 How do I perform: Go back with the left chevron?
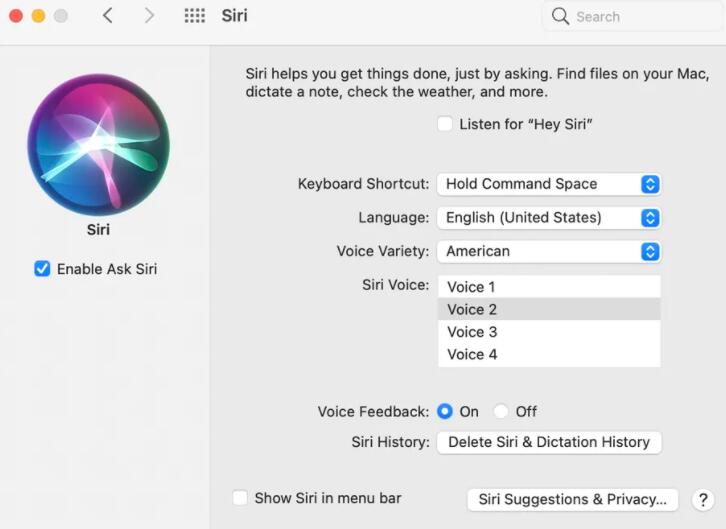click(107, 16)
